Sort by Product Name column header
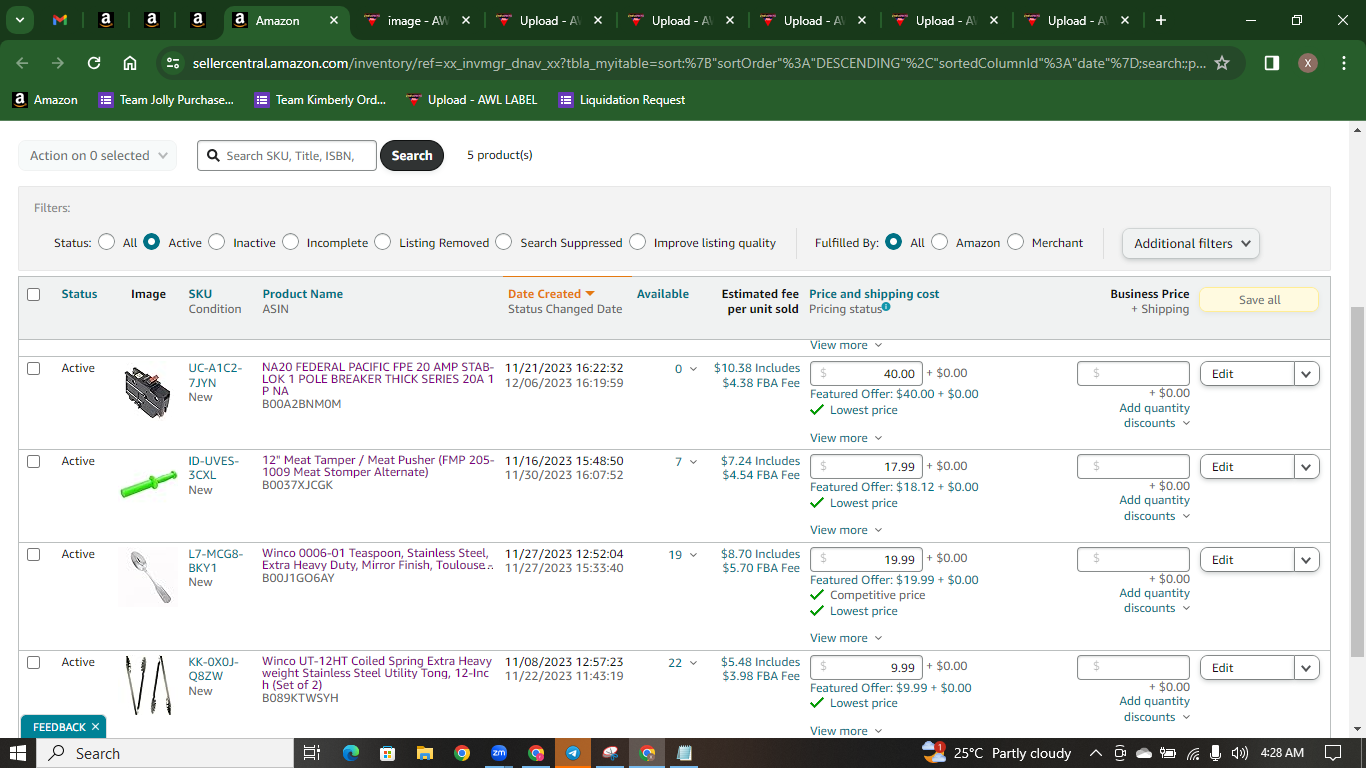Viewport: 1366px width, 768px height. click(x=303, y=294)
